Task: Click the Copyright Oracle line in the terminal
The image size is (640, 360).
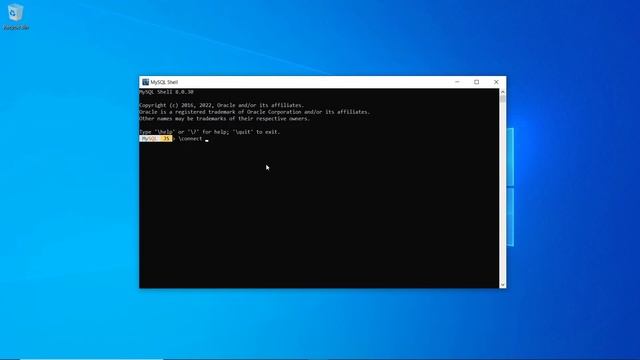Action: click(222, 105)
